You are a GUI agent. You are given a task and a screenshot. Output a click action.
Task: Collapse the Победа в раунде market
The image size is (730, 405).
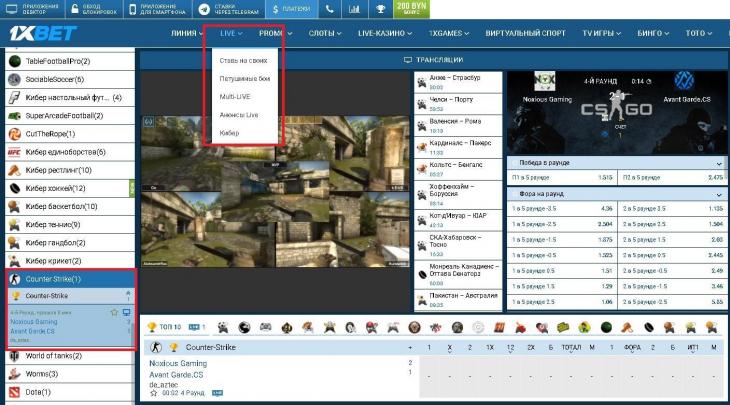click(719, 163)
